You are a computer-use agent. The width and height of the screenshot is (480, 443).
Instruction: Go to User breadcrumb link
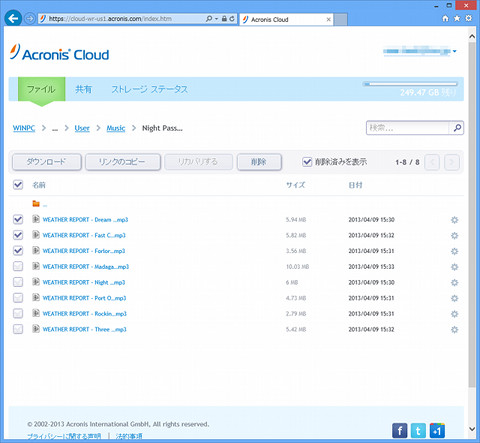tap(82, 128)
